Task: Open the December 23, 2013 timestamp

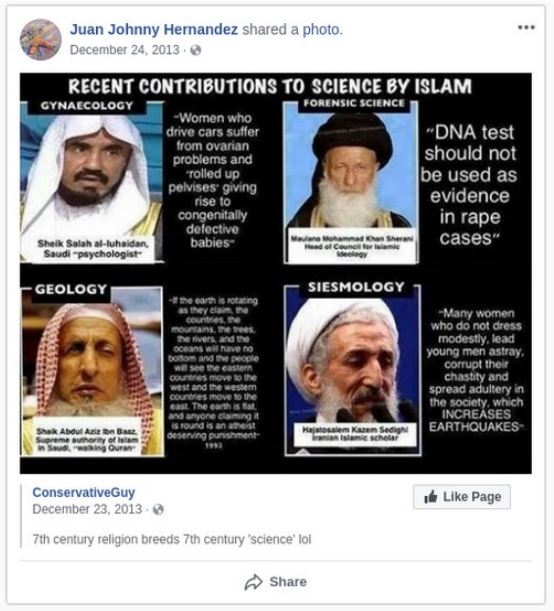Action: pyautogui.click(x=87, y=509)
